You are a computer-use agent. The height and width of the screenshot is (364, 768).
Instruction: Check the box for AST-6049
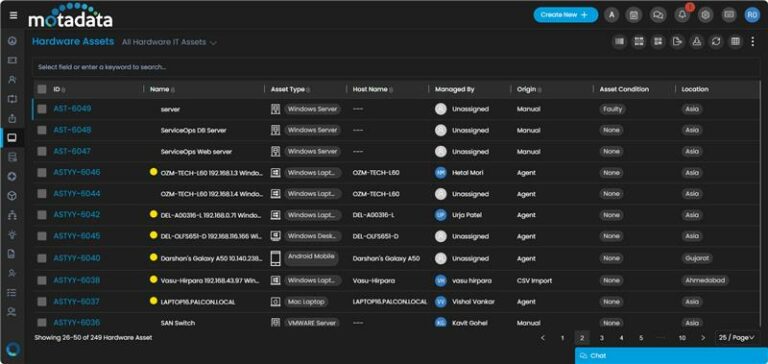click(x=42, y=109)
